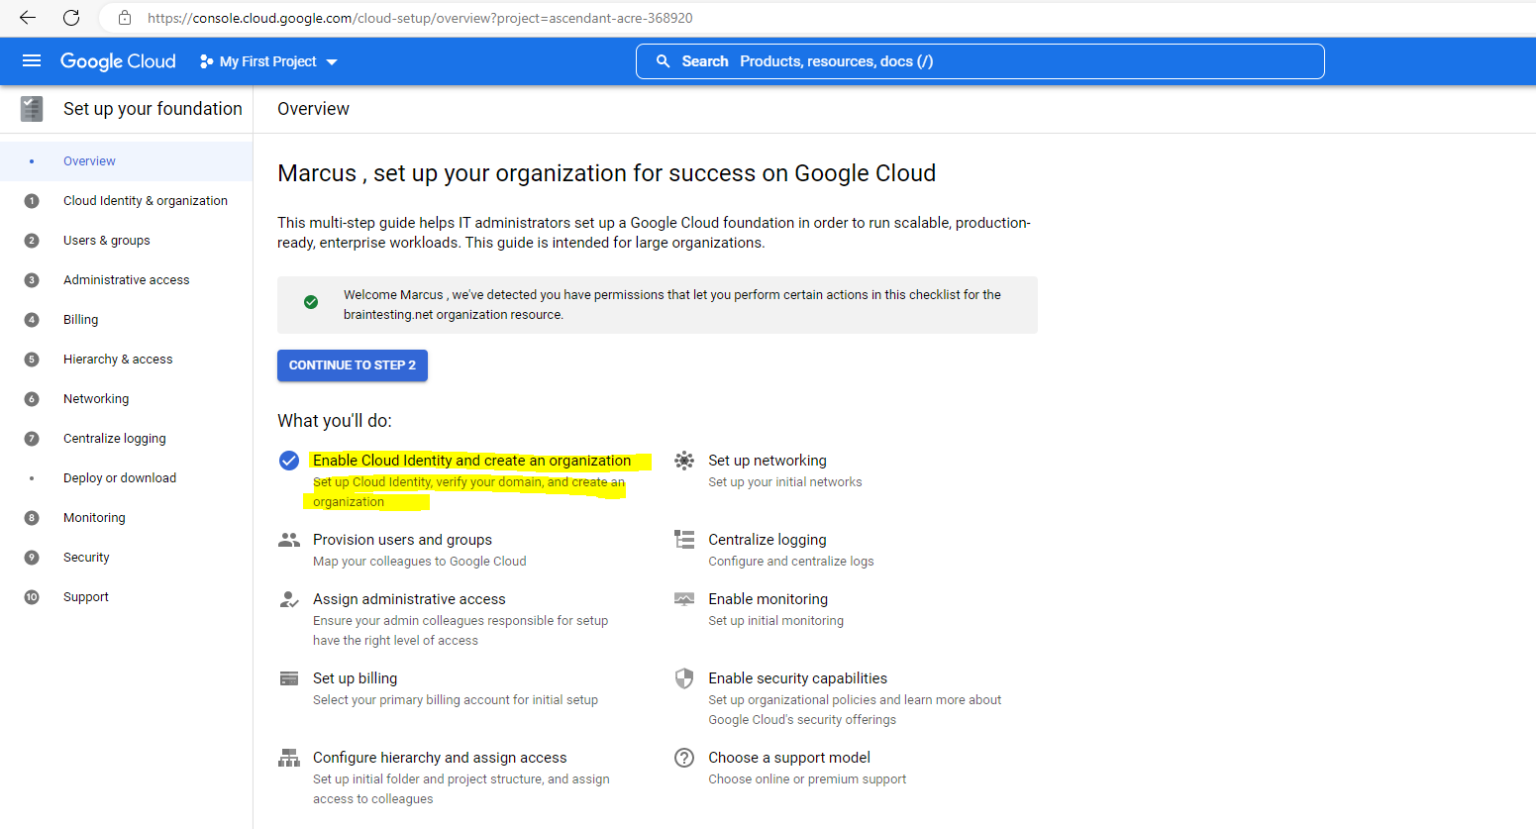The image size is (1536, 829).
Task: Open Cloud Identity & organization step
Action: [x=144, y=200]
